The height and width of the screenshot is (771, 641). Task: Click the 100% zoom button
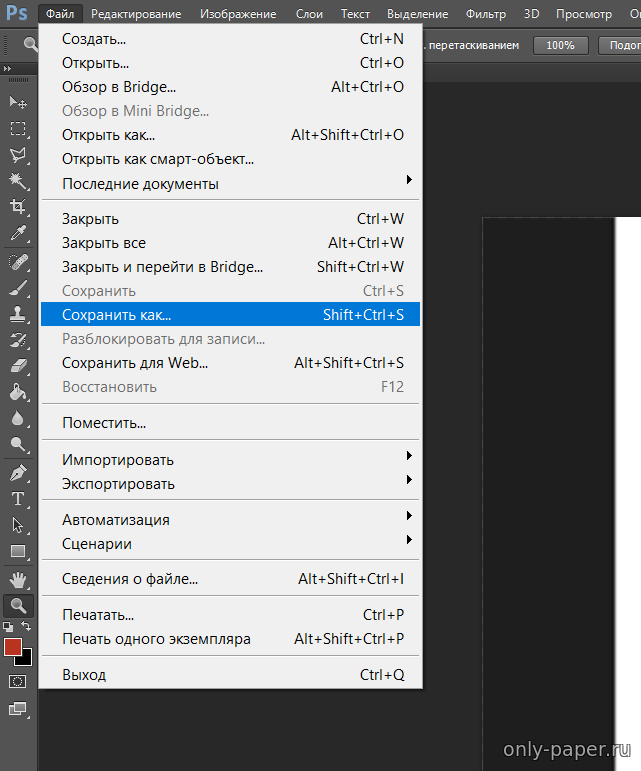(560, 45)
